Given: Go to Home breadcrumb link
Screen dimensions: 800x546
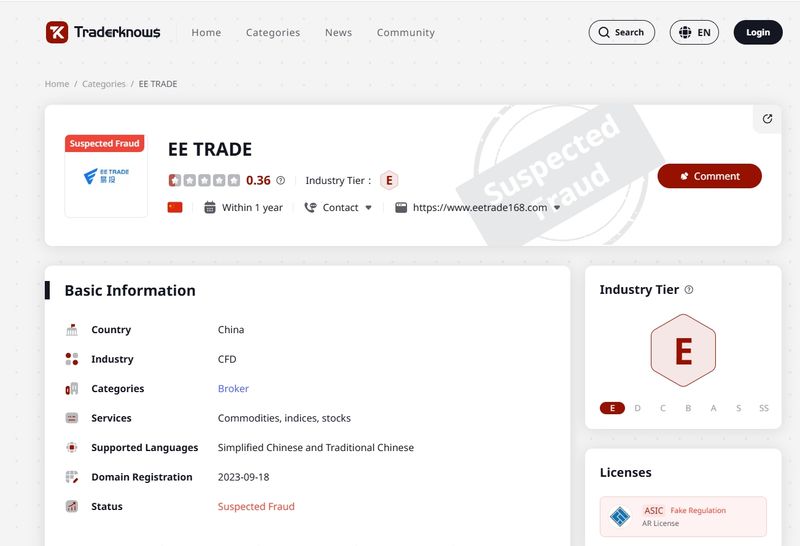Looking at the screenshot, I should pos(57,84).
